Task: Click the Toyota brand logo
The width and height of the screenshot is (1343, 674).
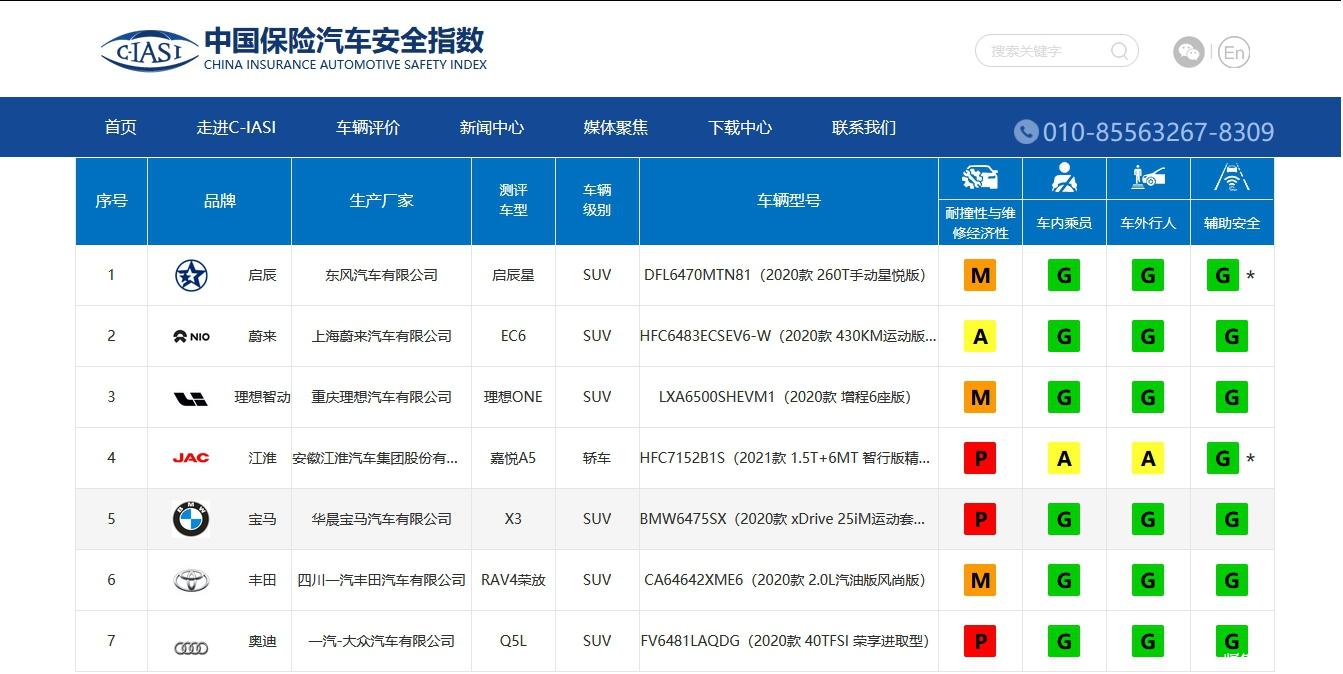Action: [191, 580]
